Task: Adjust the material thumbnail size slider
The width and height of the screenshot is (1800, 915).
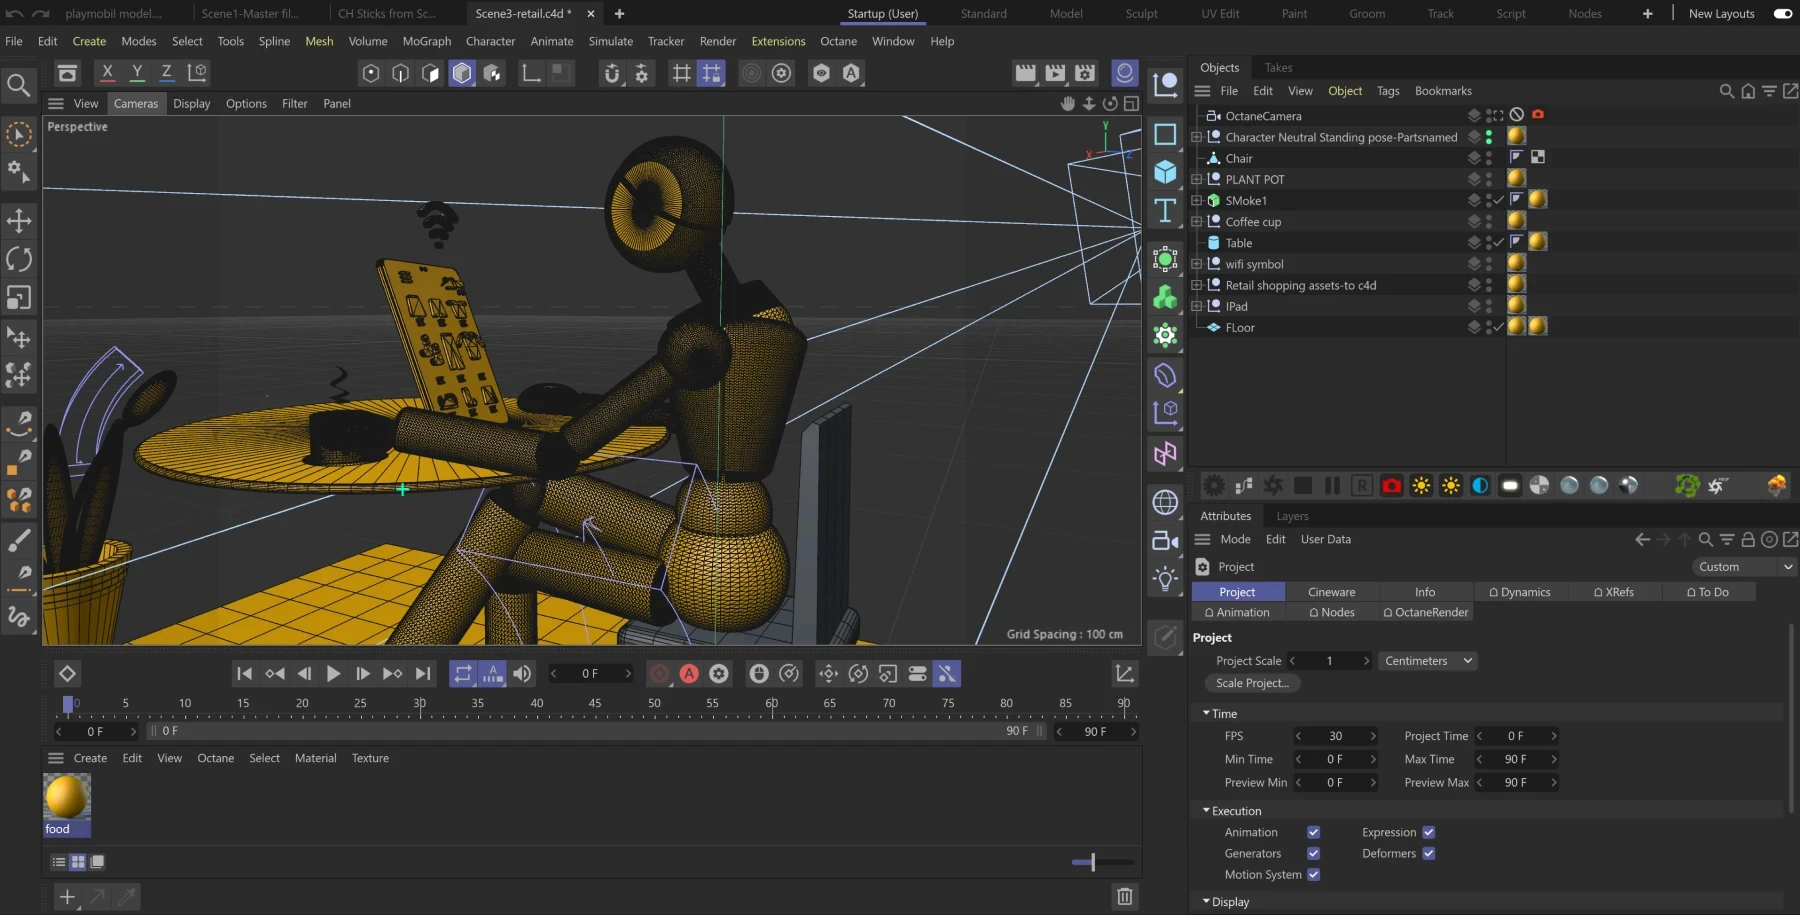Action: (1092, 861)
